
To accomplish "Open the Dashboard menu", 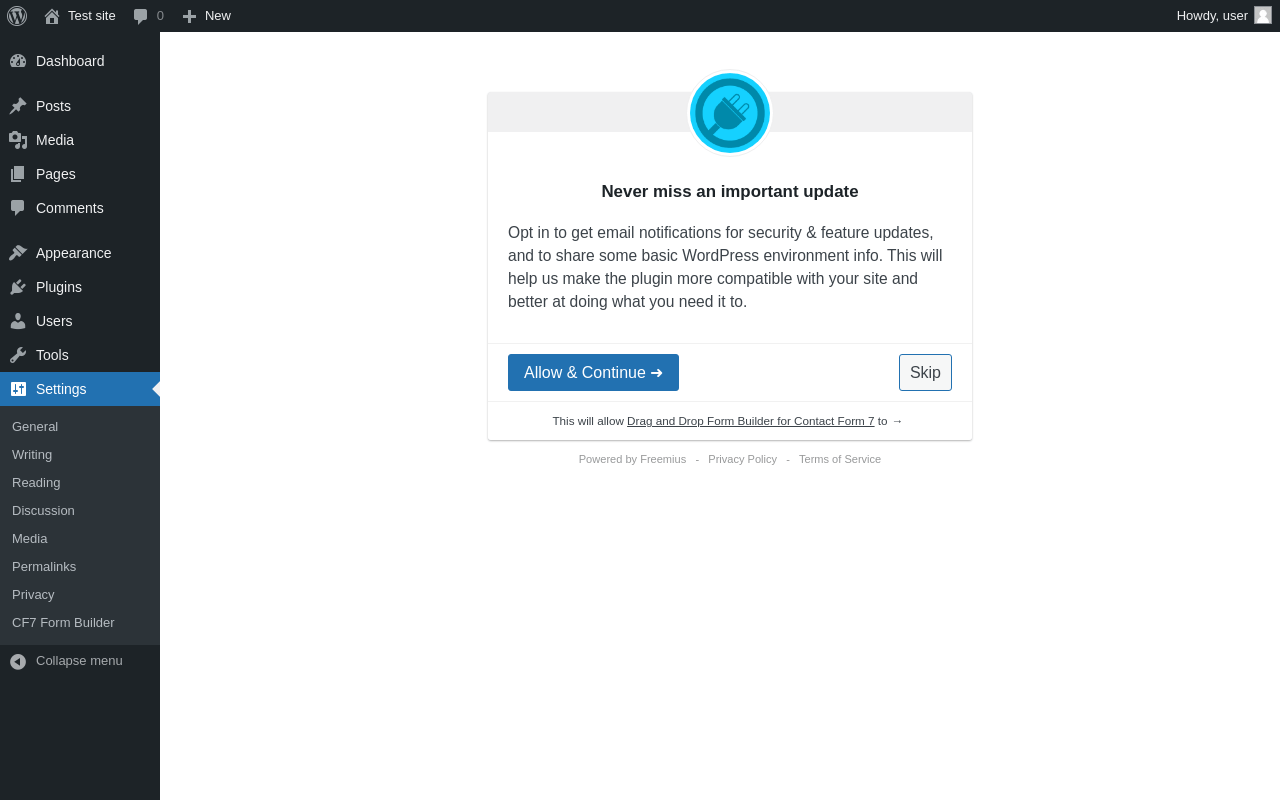I will coord(80,61).
